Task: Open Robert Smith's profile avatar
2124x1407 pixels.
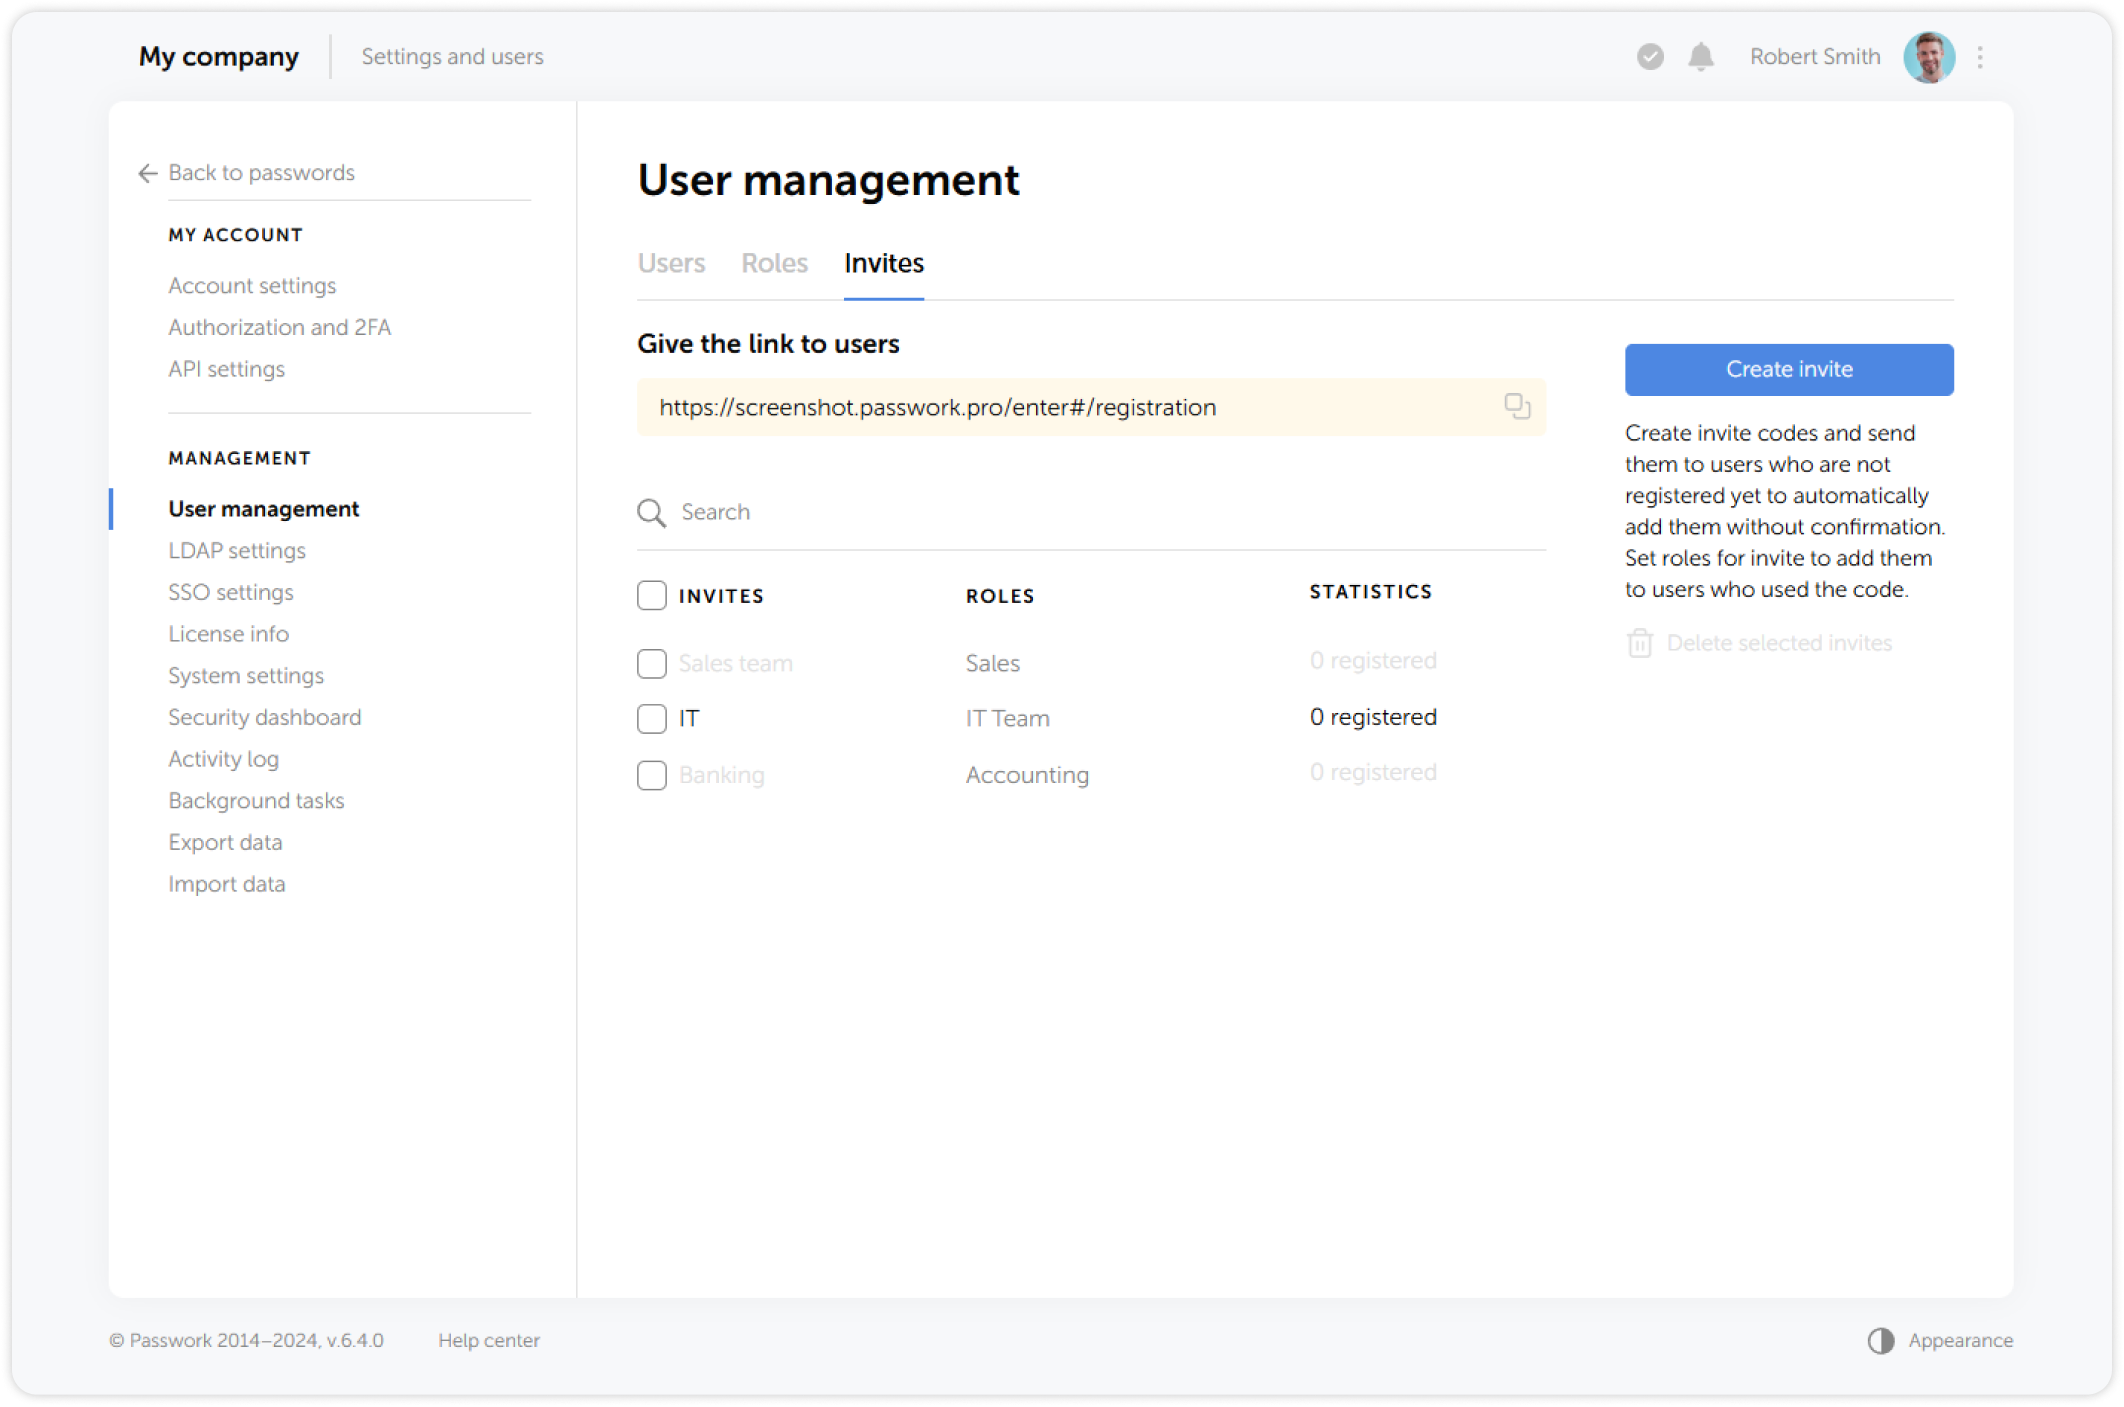Action: 1929,57
